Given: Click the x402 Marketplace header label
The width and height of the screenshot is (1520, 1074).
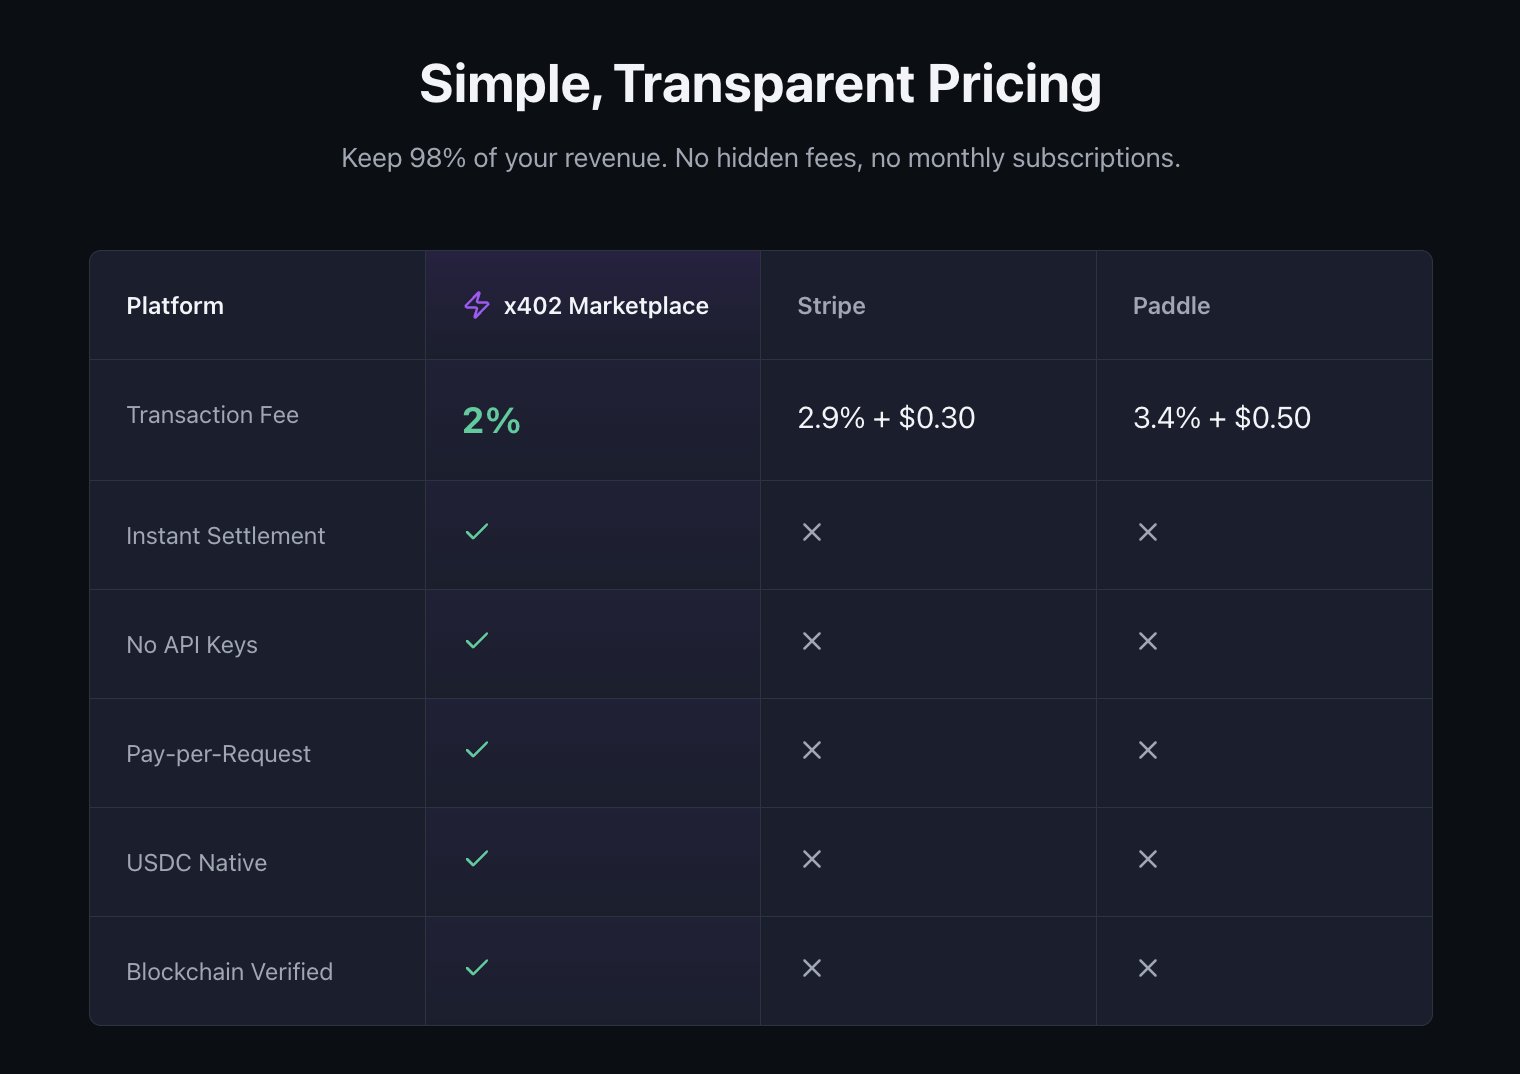Looking at the screenshot, I should (606, 306).
